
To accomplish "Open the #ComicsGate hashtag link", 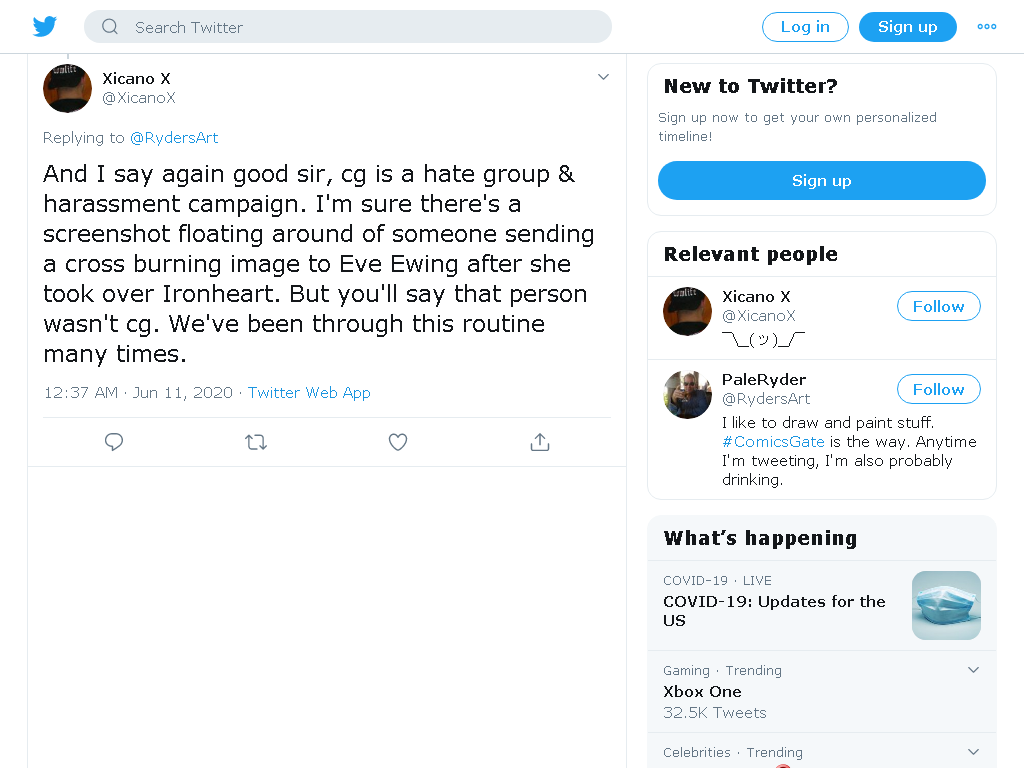I will pyautogui.click(x=773, y=441).
